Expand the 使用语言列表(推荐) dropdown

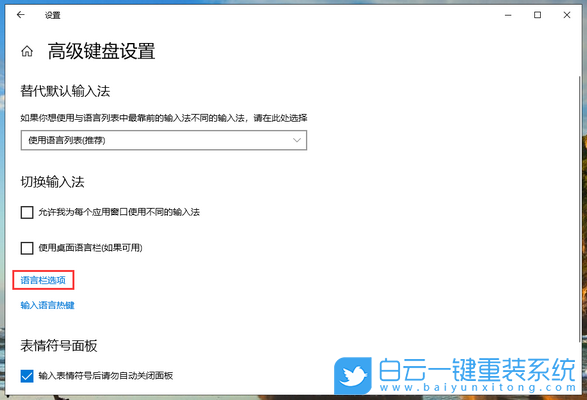coord(164,140)
